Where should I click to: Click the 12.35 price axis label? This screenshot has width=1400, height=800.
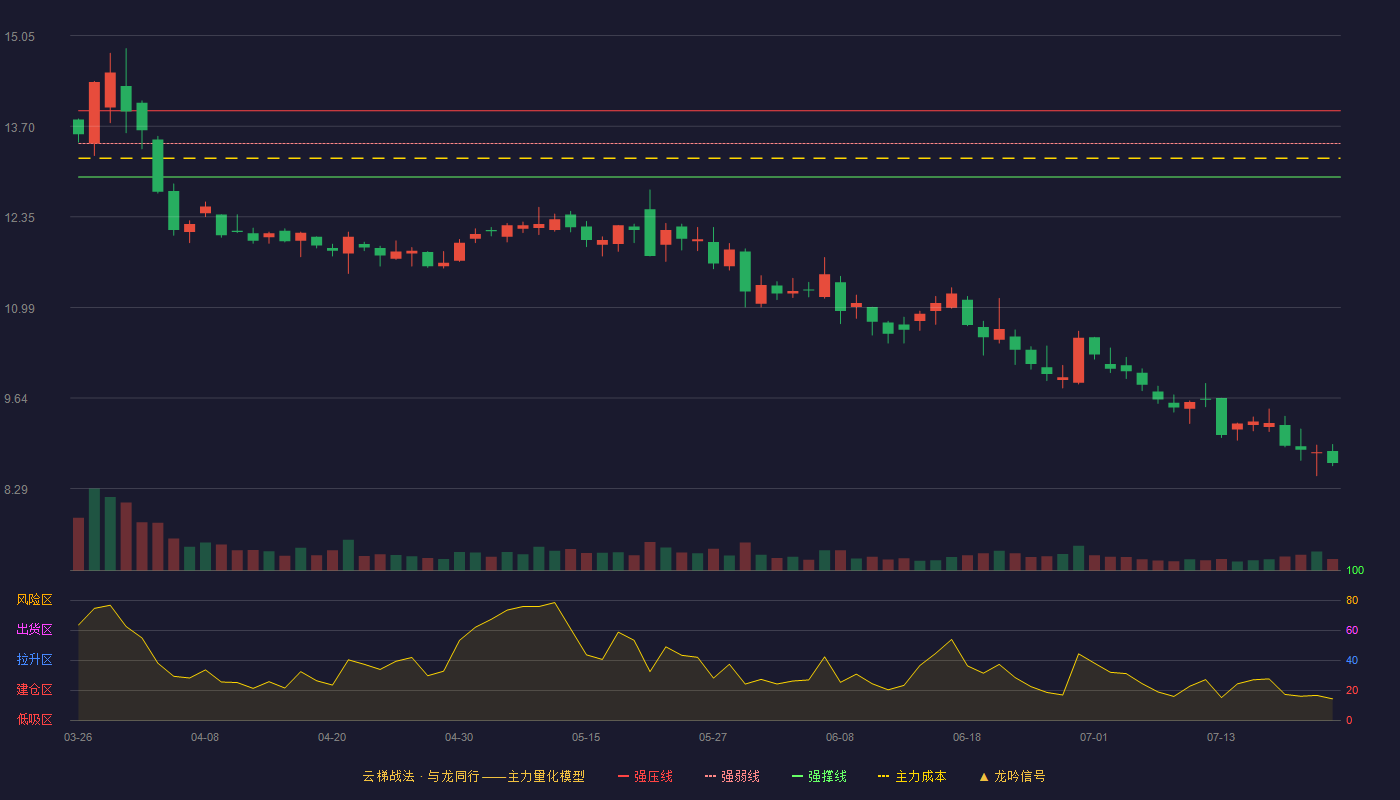coord(19,218)
